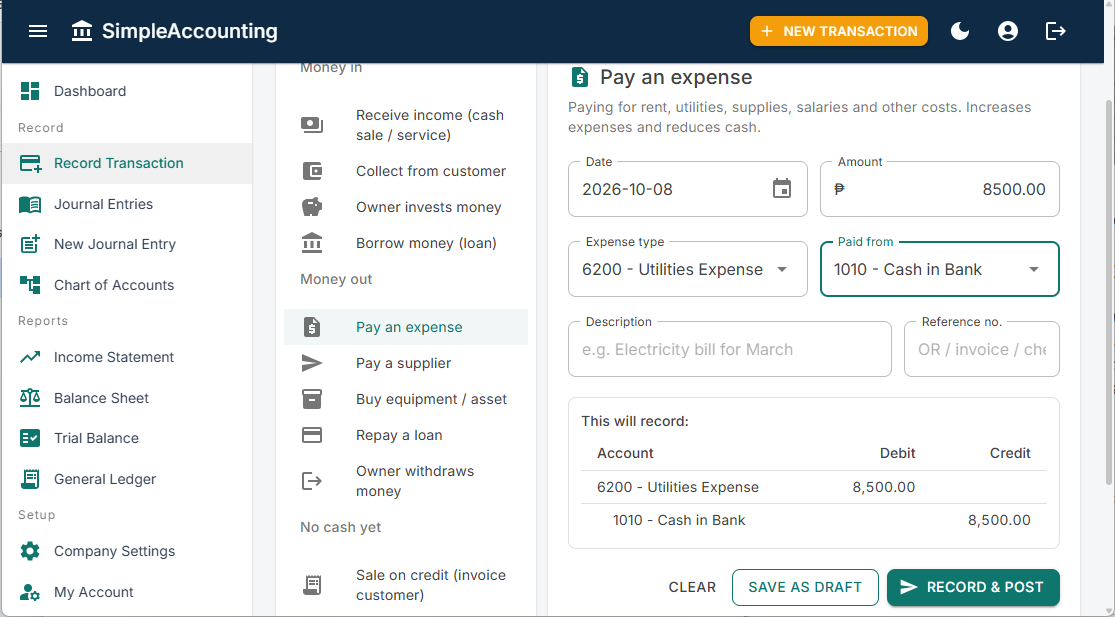Click the Borrow money bank icon
This screenshot has height=617, width=1115.
(x=312, y=243)
